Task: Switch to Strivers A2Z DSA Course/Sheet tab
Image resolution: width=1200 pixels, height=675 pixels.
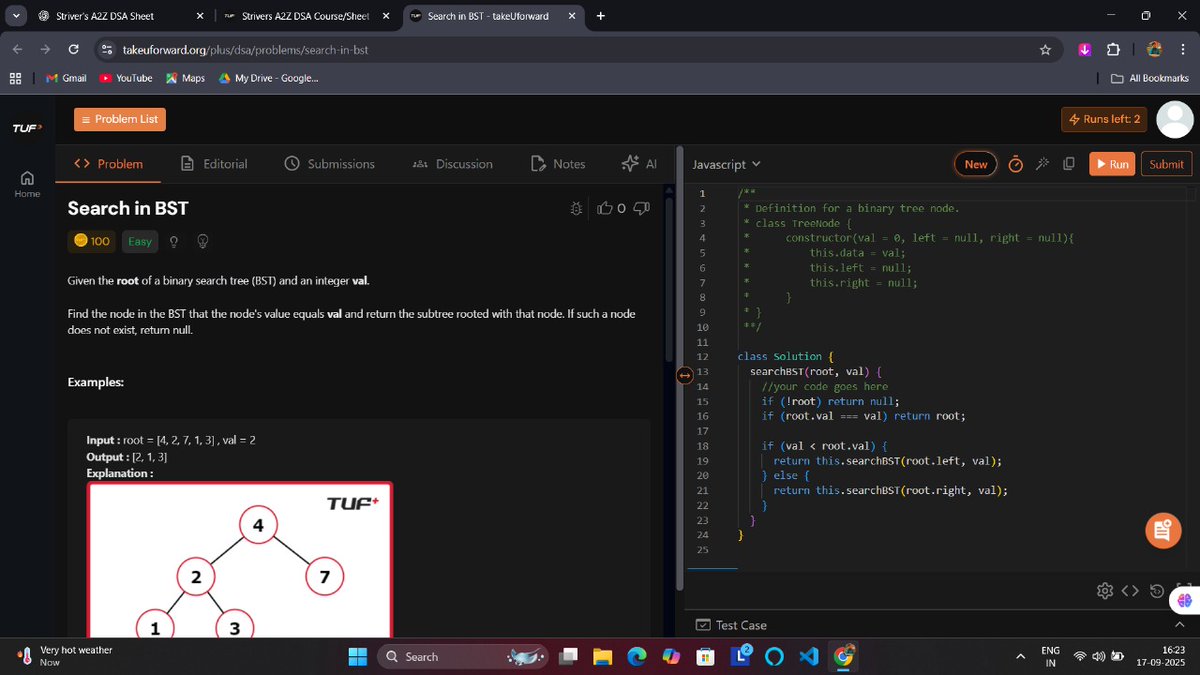Action: point(306,16)
